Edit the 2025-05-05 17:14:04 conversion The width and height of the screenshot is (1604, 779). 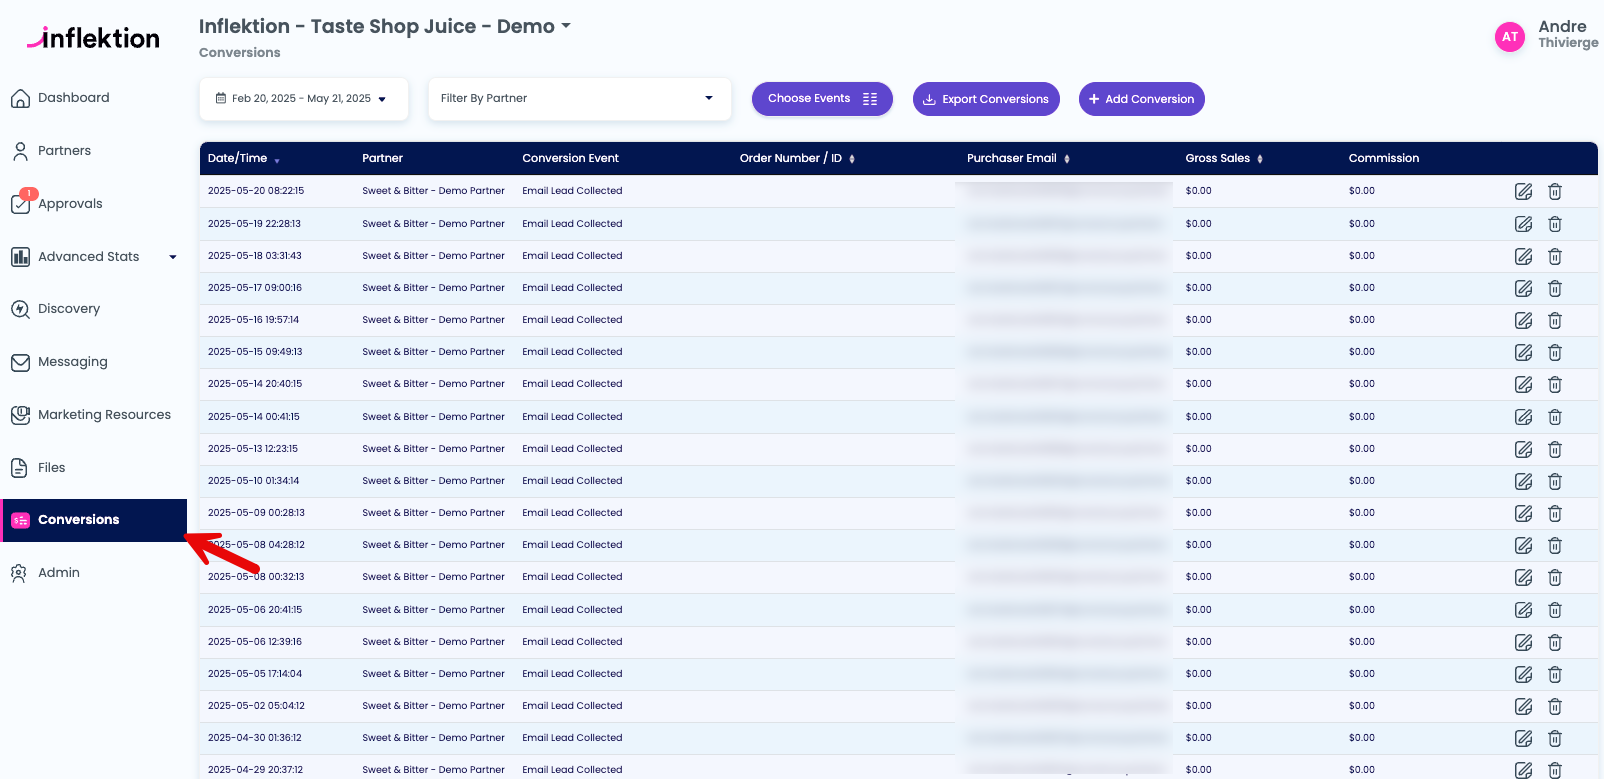tap(1523, 675)
